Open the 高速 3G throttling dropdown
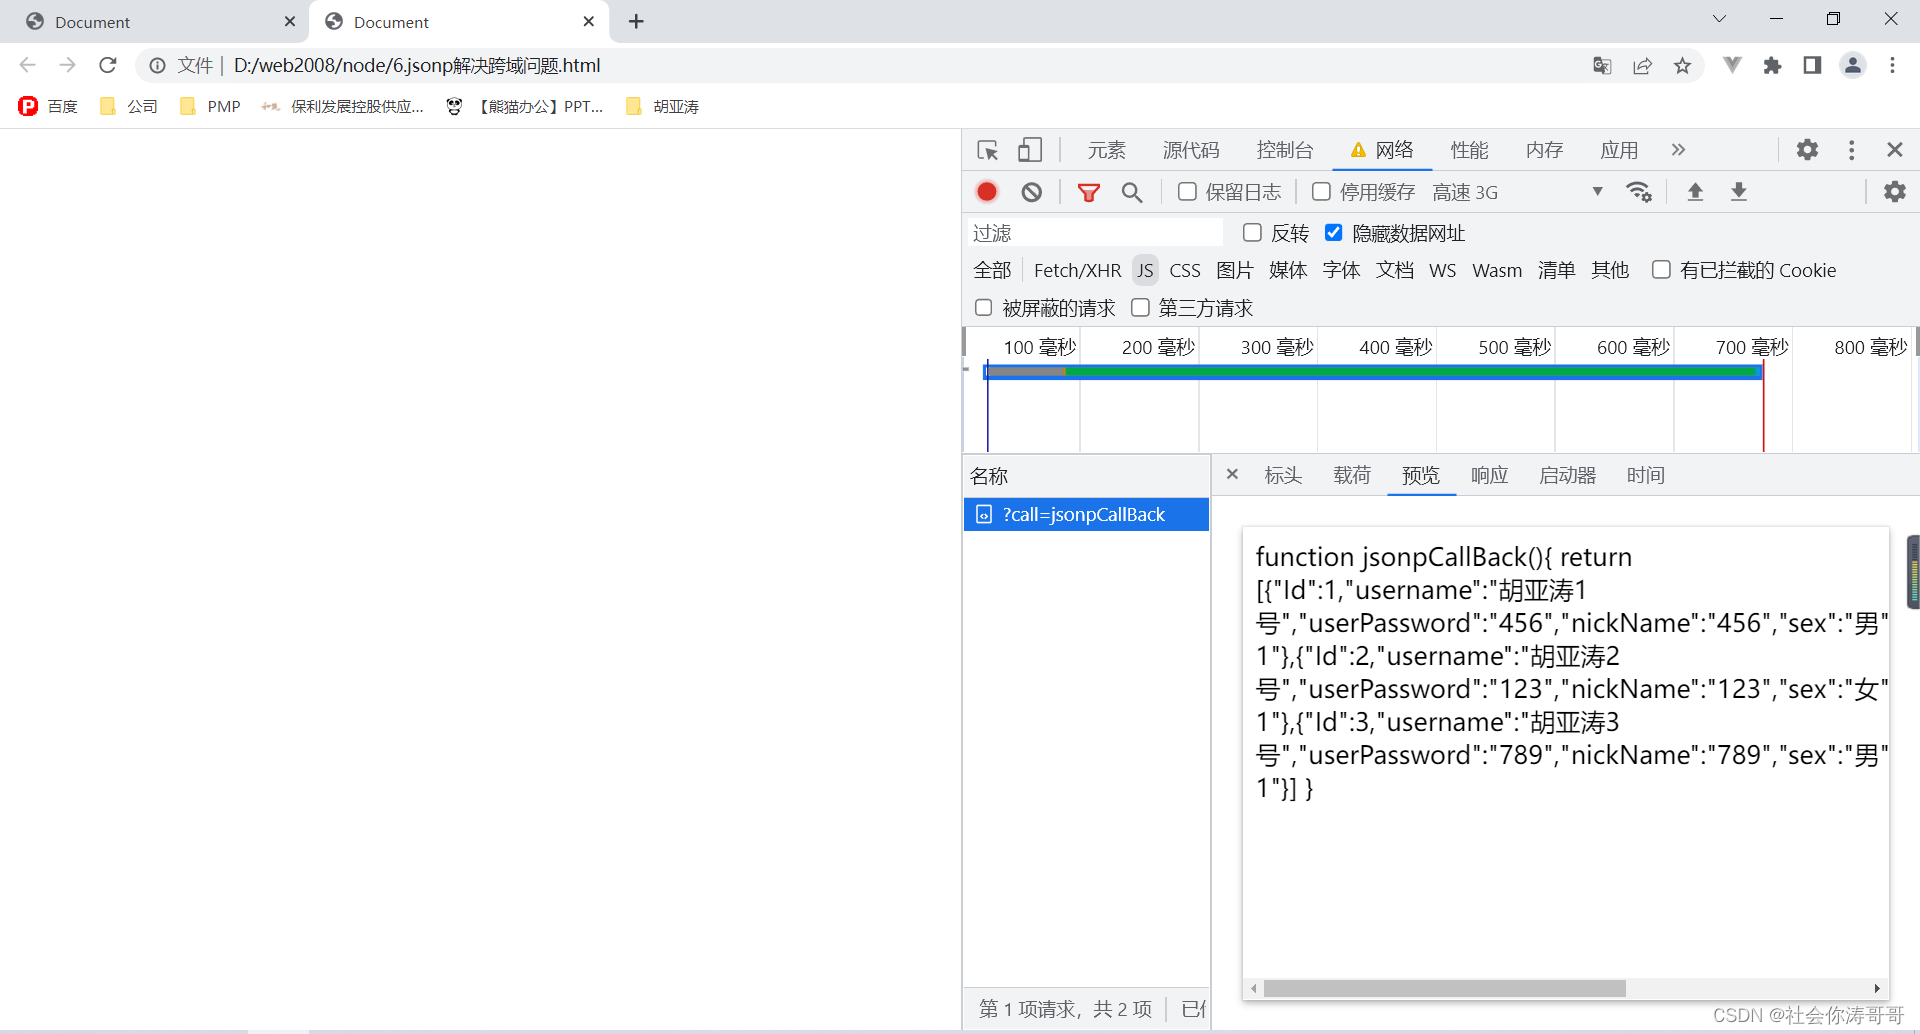Screen dimensions: 1920x1034 [1517, 192]
